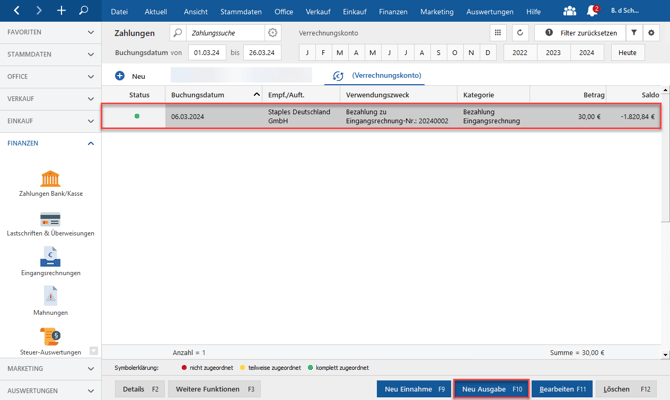Open the Auswertungen menu in menu bar
This screenshot has height=400, width=670.
(489, 12)
